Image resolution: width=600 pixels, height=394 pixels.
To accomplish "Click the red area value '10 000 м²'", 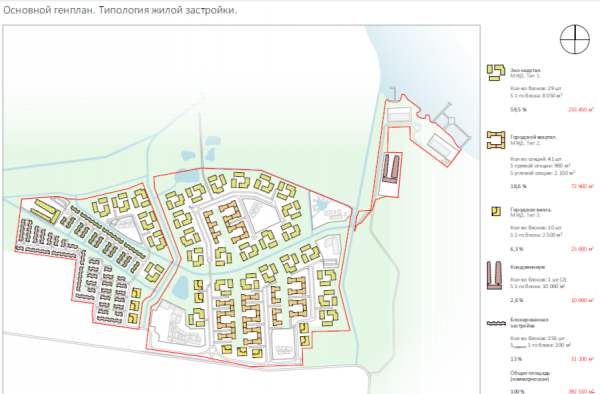I will click(582, 300).
